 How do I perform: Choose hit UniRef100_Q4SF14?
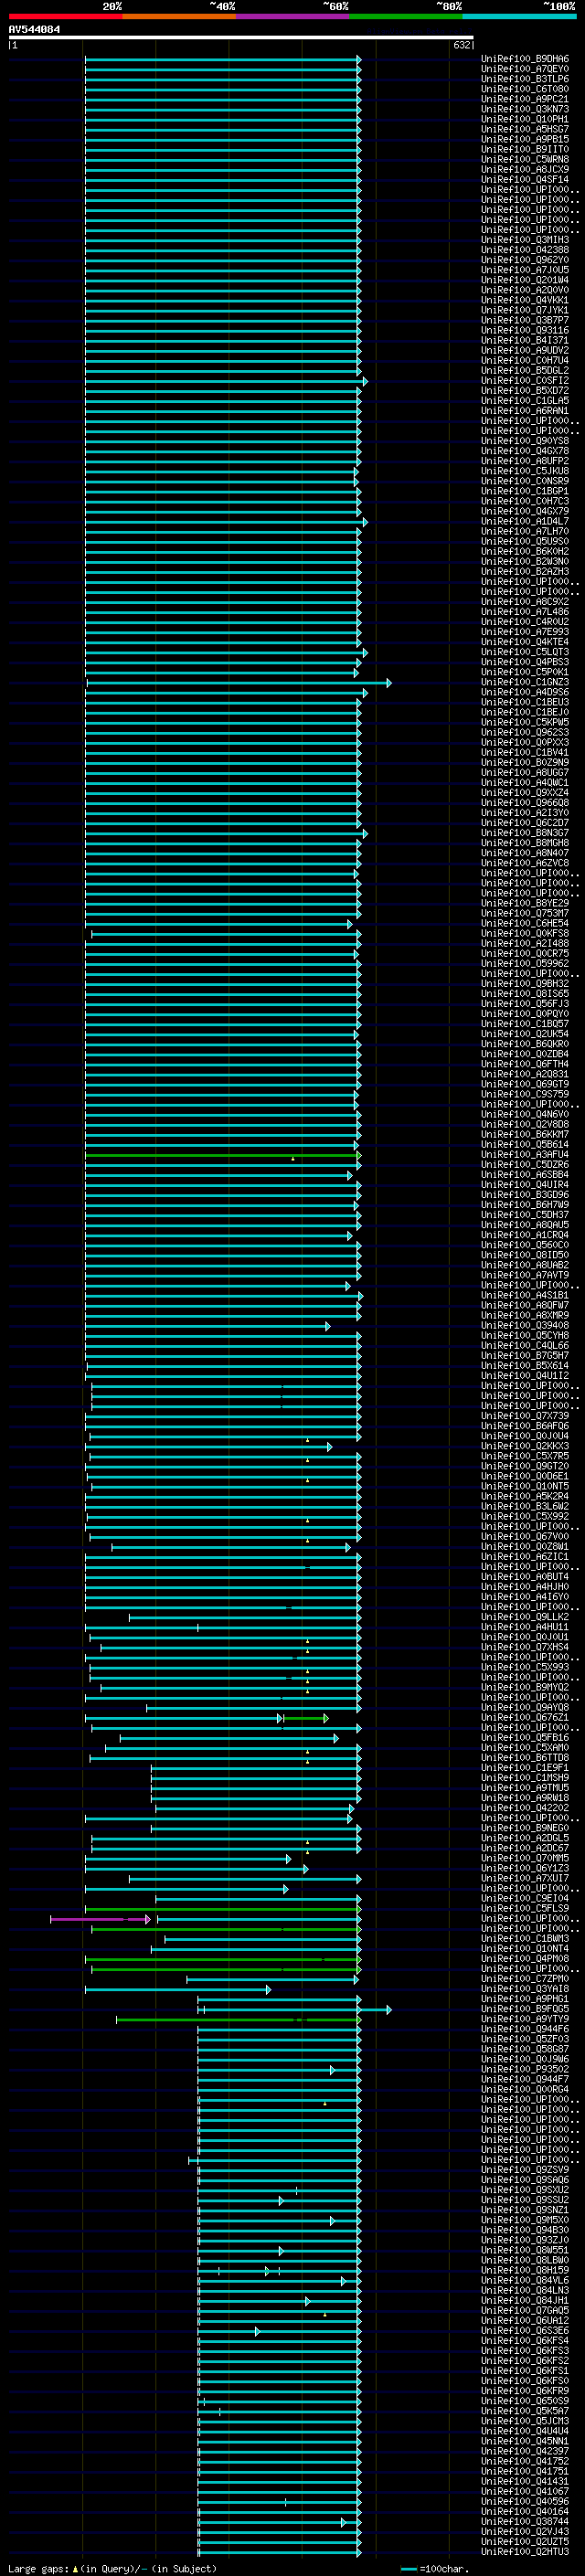tap(525, 180)
